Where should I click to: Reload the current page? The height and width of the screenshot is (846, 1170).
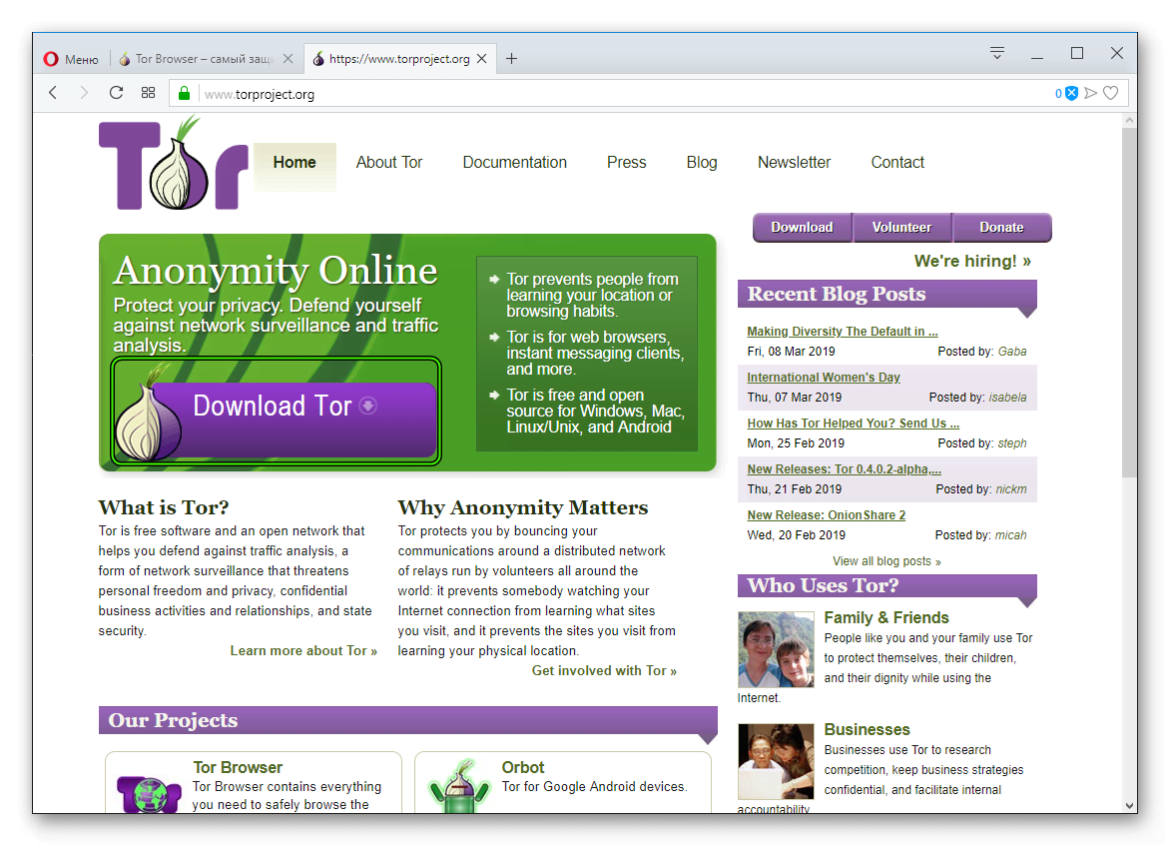pyautogui.click(x=116, y=93)
